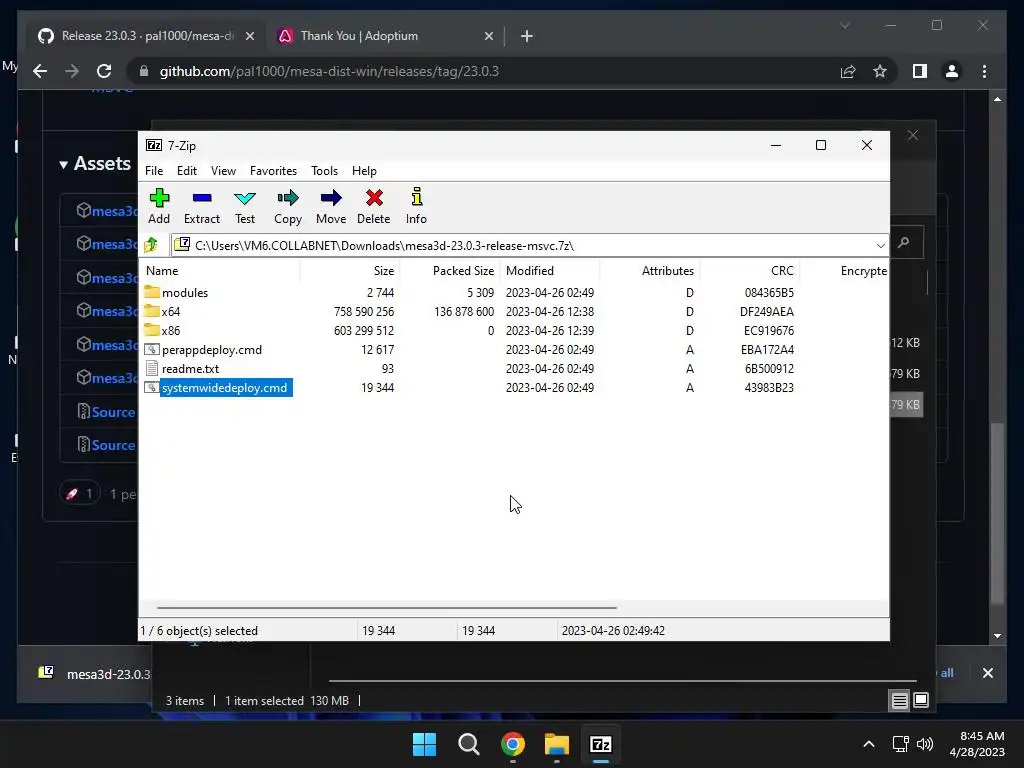Open Chrome profile icon
Image resolution: width=1024 pixels, height=768 pixels.
click(x=952, y=71)
